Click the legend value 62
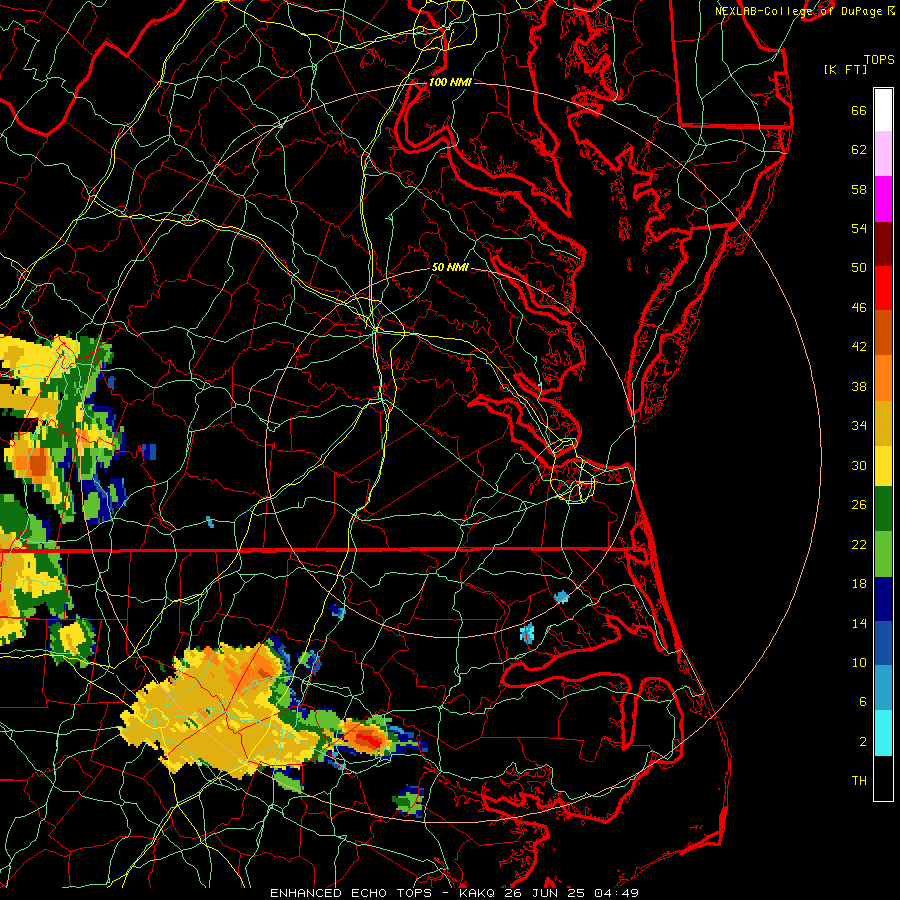Screen dimensions: 900x900 (x=859, y=150)
